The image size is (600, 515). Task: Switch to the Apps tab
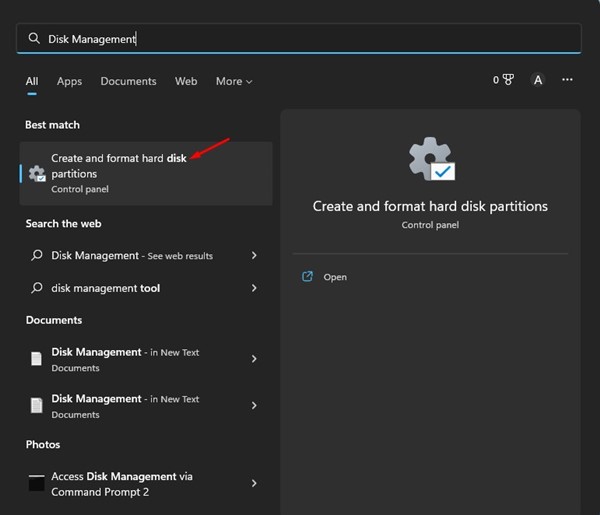(69, 81)
